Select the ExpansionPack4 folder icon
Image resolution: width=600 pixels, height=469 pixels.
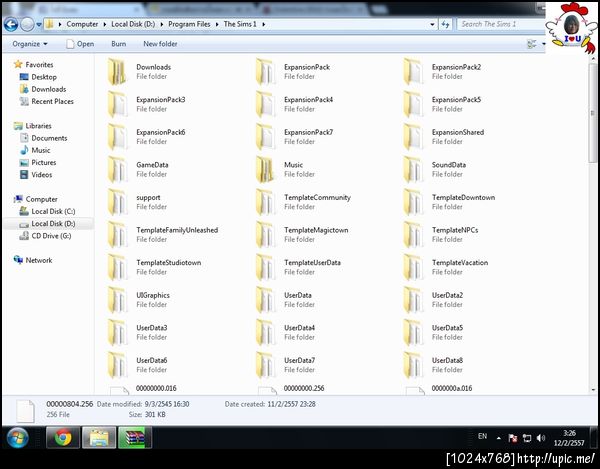click(x=265, y=104)
